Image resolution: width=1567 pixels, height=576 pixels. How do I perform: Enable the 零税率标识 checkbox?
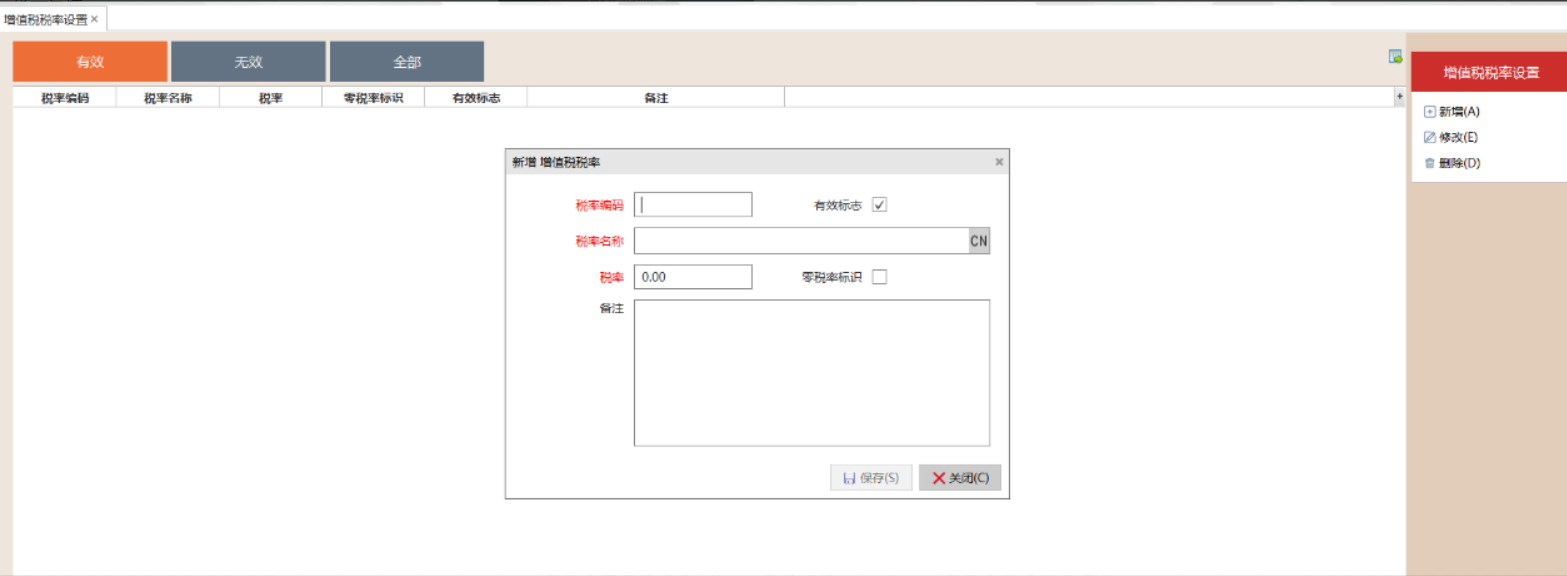click(x=880, y=277)
